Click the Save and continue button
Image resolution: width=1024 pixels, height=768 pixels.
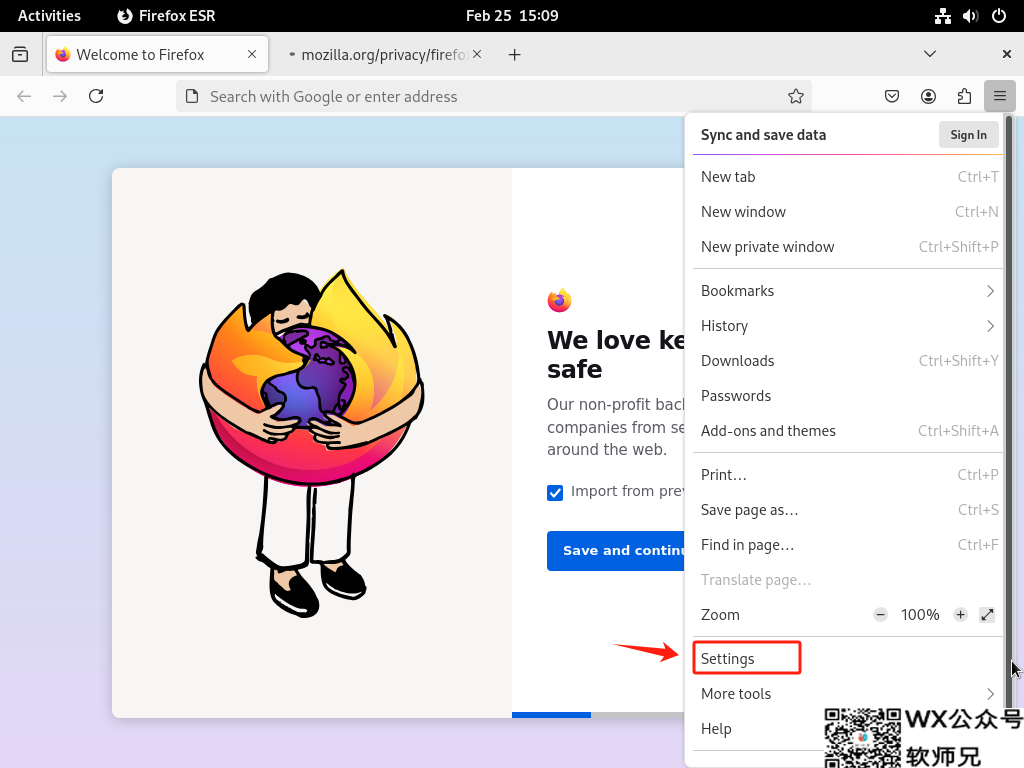coord(616,551)
